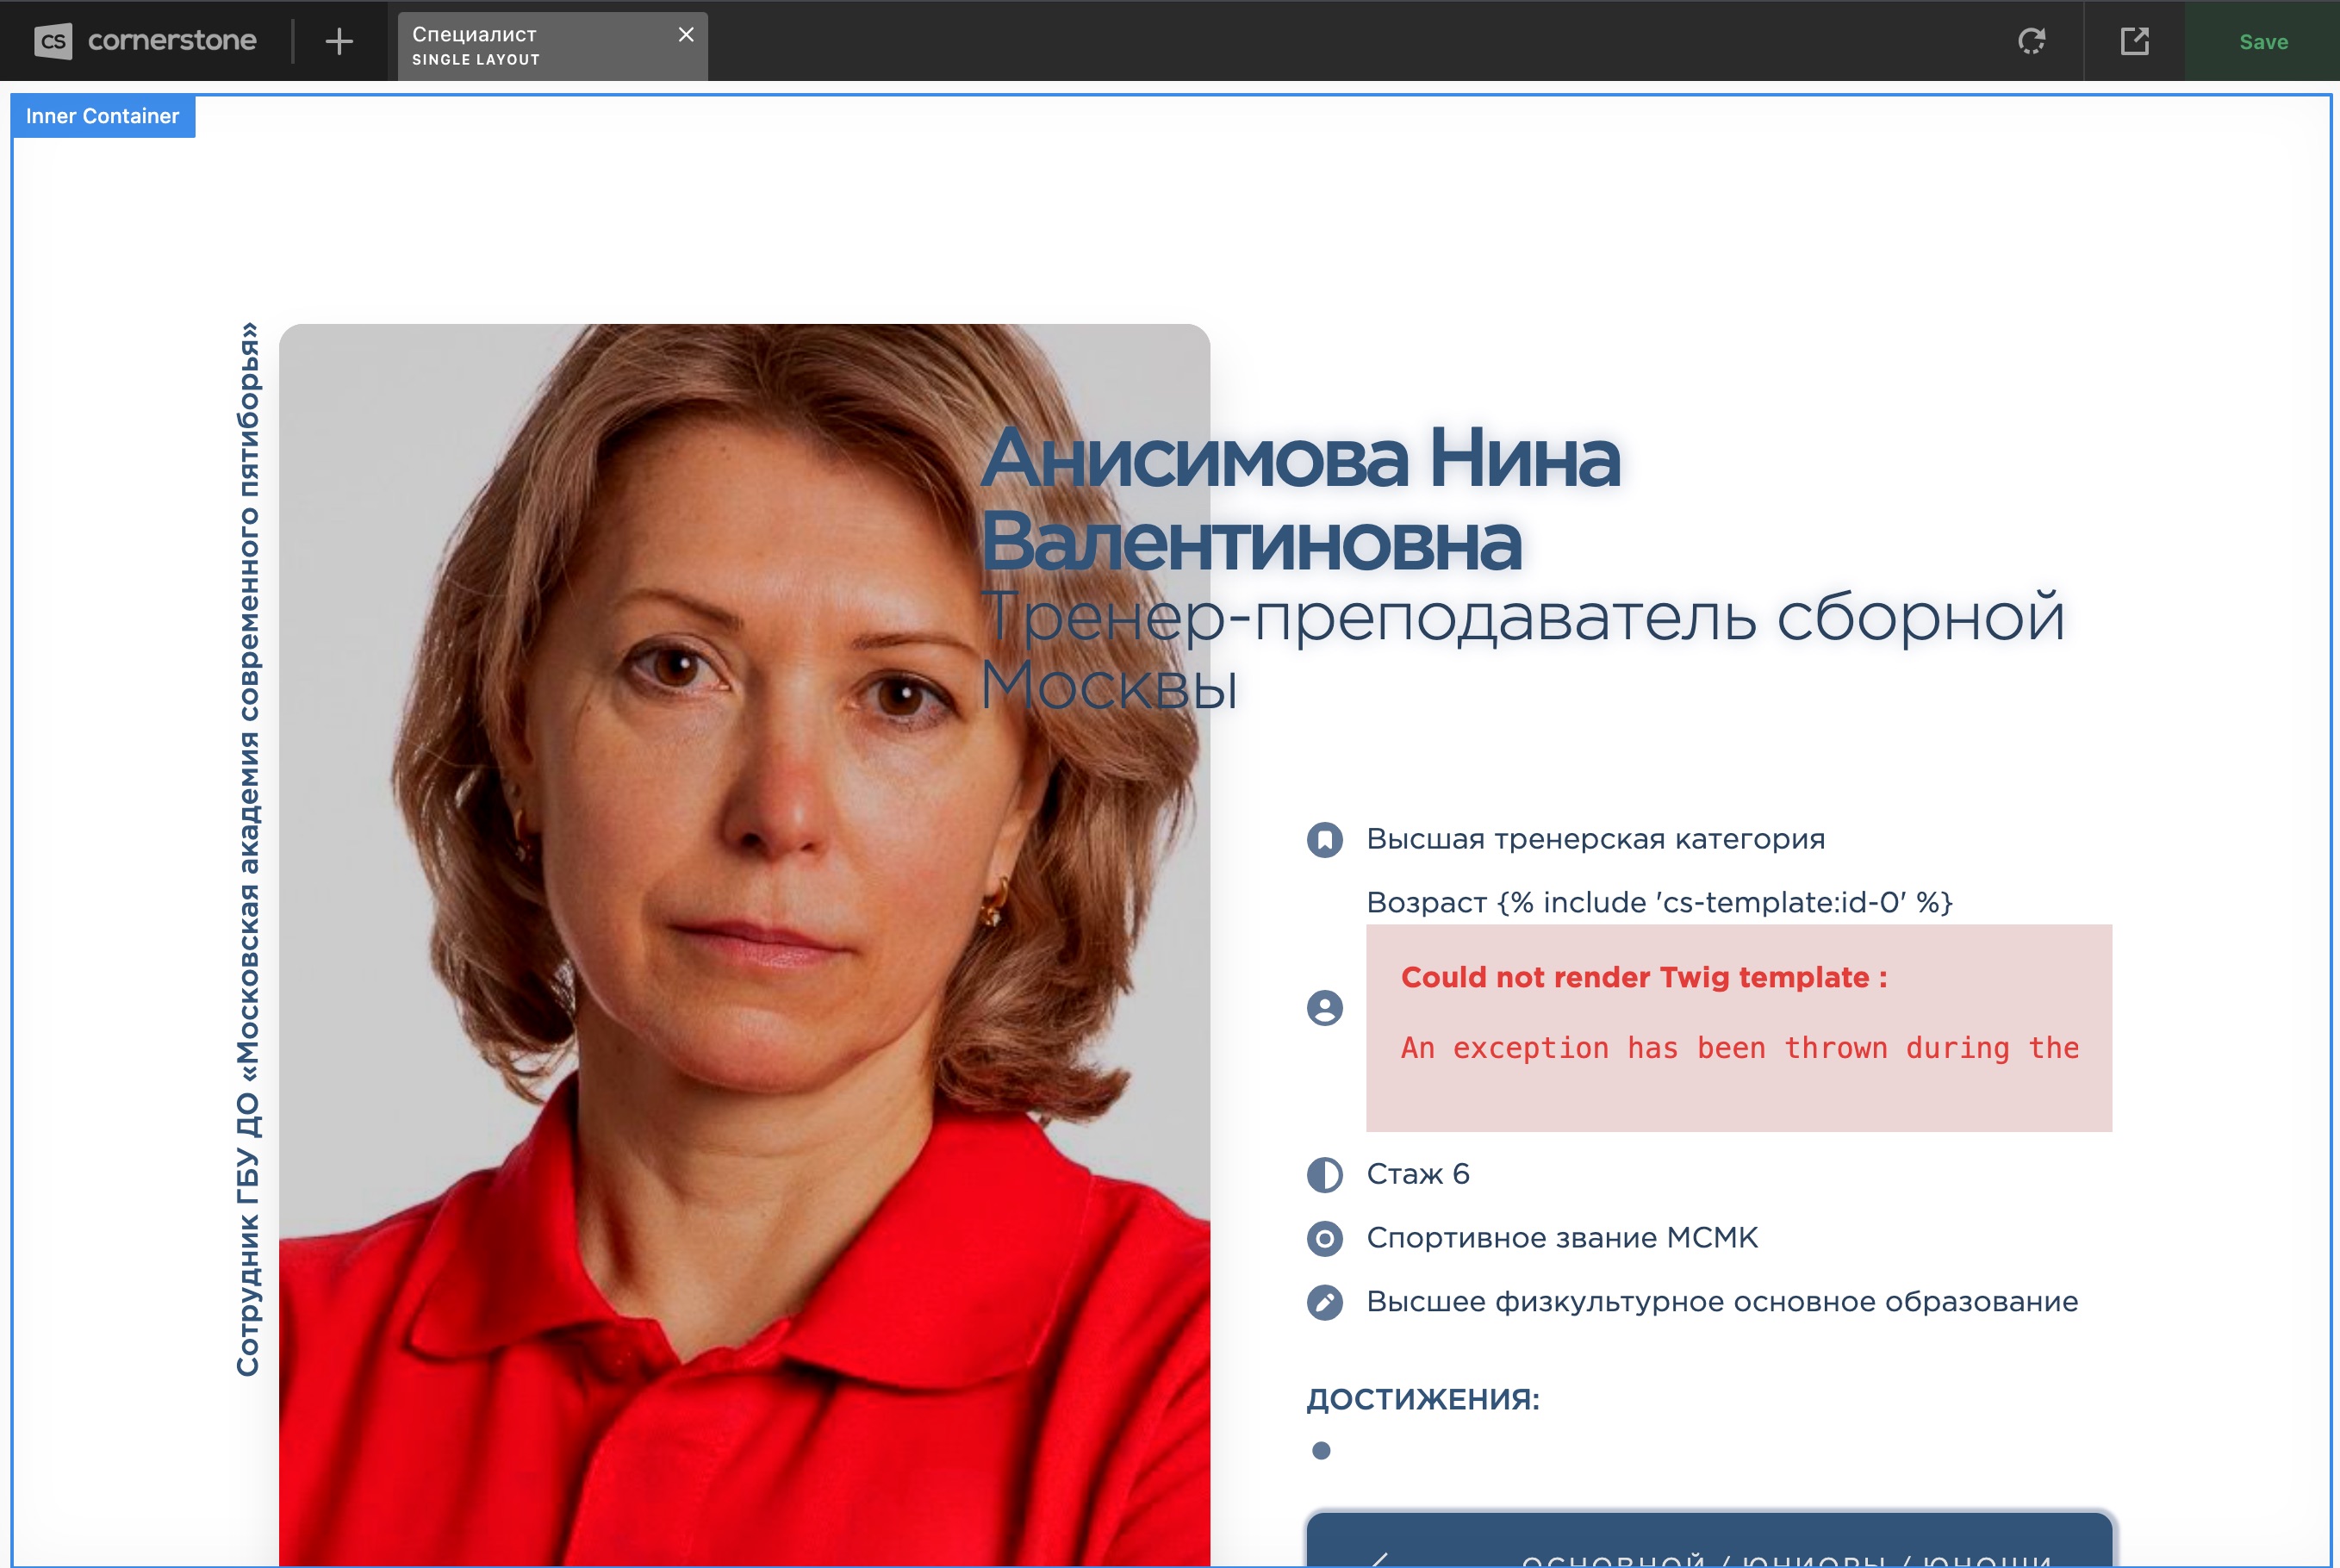Click the Cornerstone CS logo icon

[53, 41]
